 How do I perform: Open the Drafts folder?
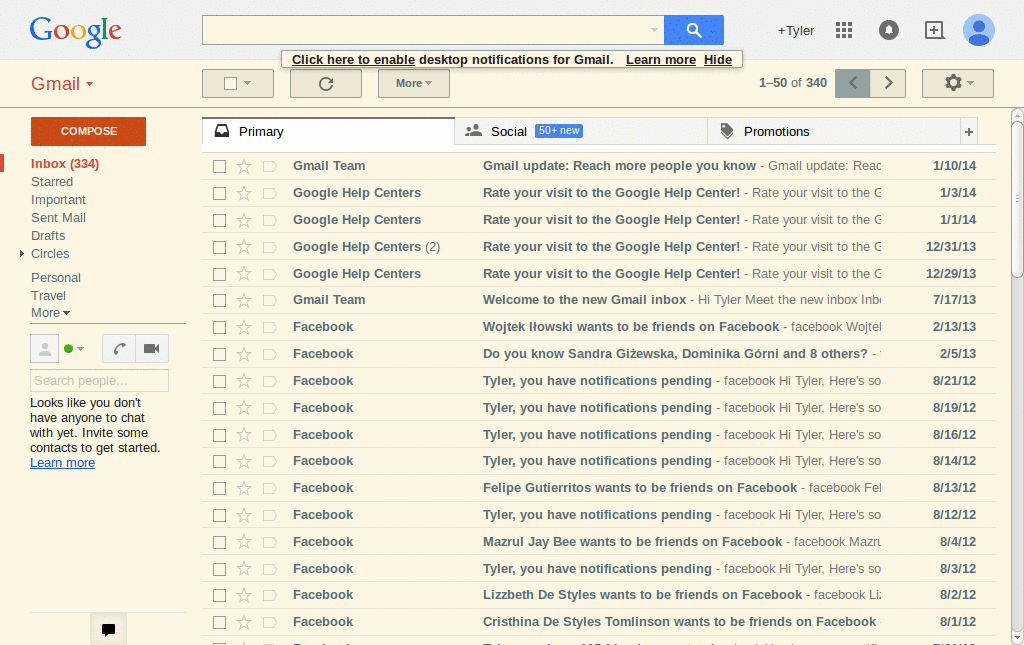coord(48,236)
